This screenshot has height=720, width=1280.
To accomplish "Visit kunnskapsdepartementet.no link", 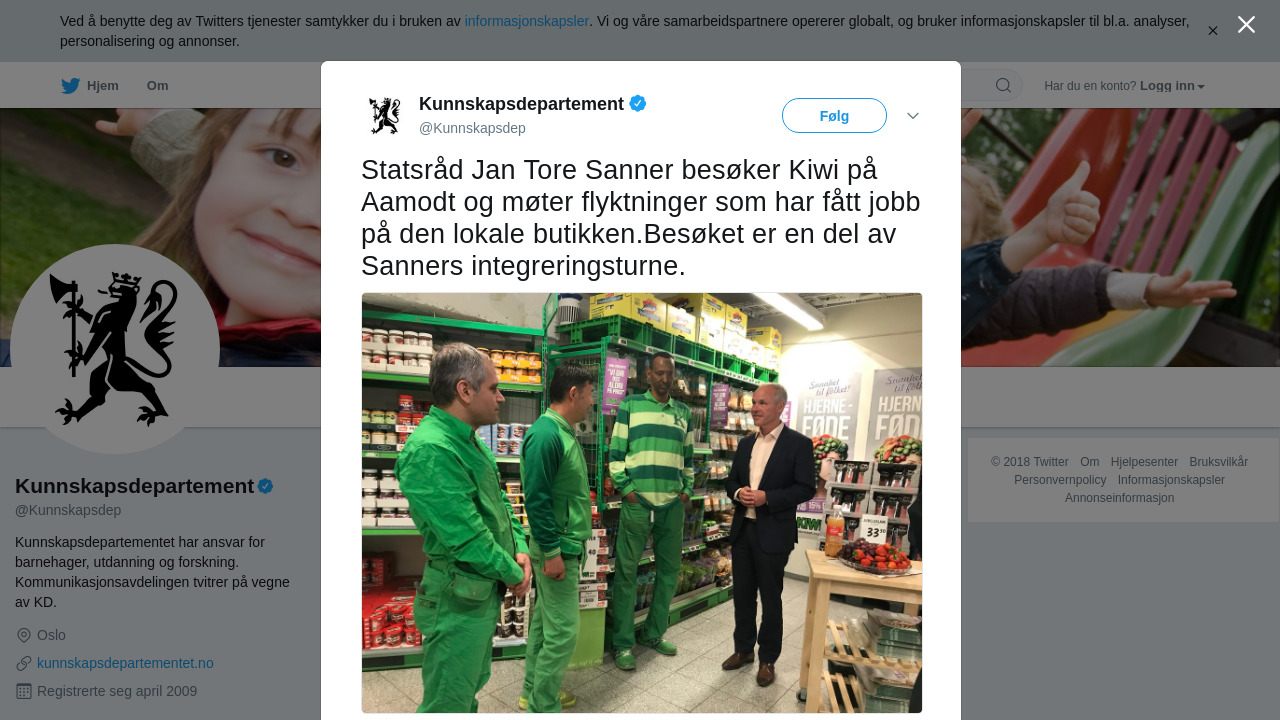I will (x=125, y=663).
